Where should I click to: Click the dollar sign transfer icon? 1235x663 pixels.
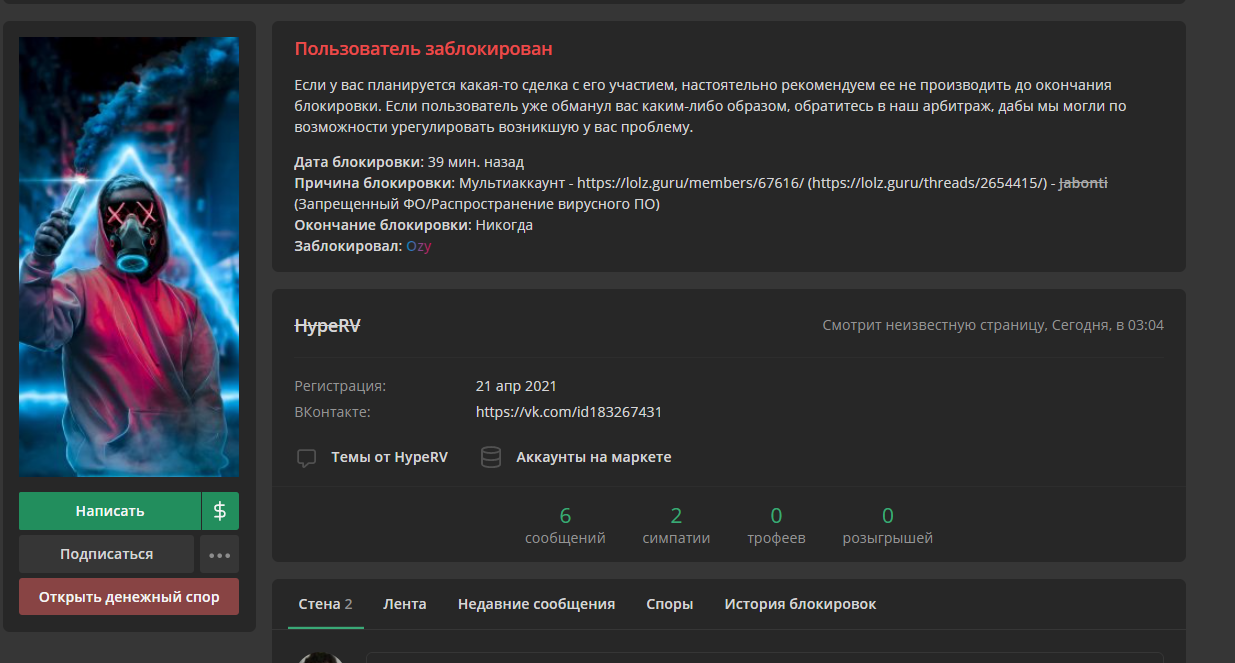[x=220, y=511]
